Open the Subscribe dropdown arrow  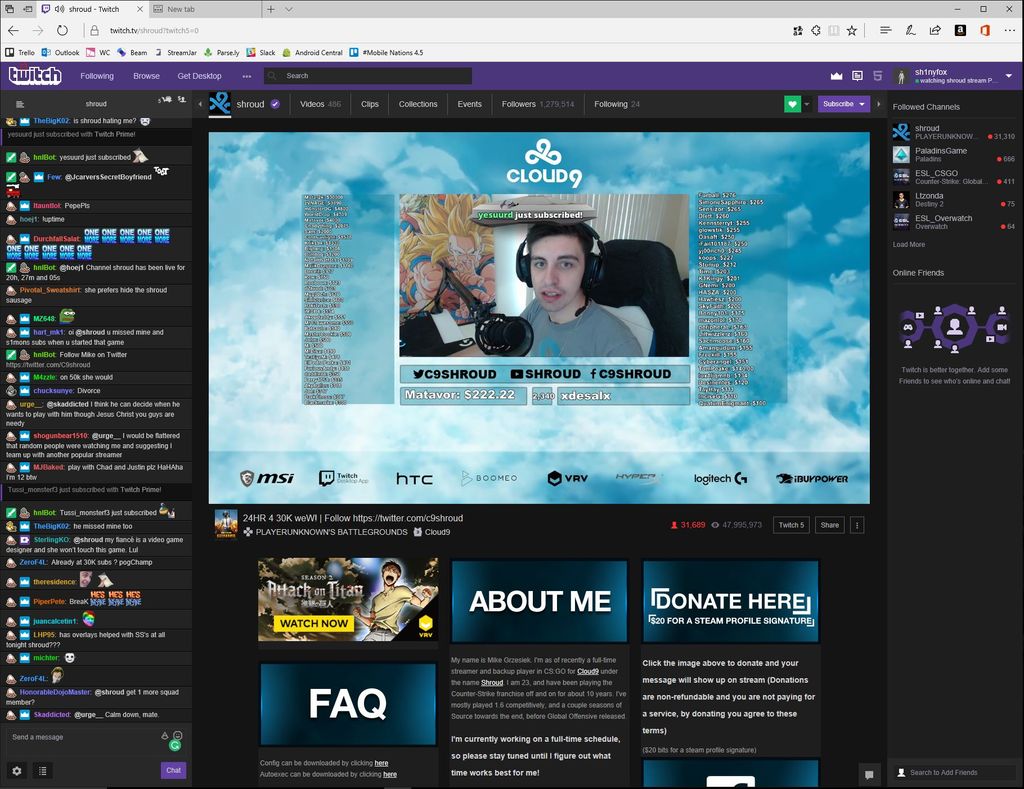pyautogui.click(x=861, y=104)
